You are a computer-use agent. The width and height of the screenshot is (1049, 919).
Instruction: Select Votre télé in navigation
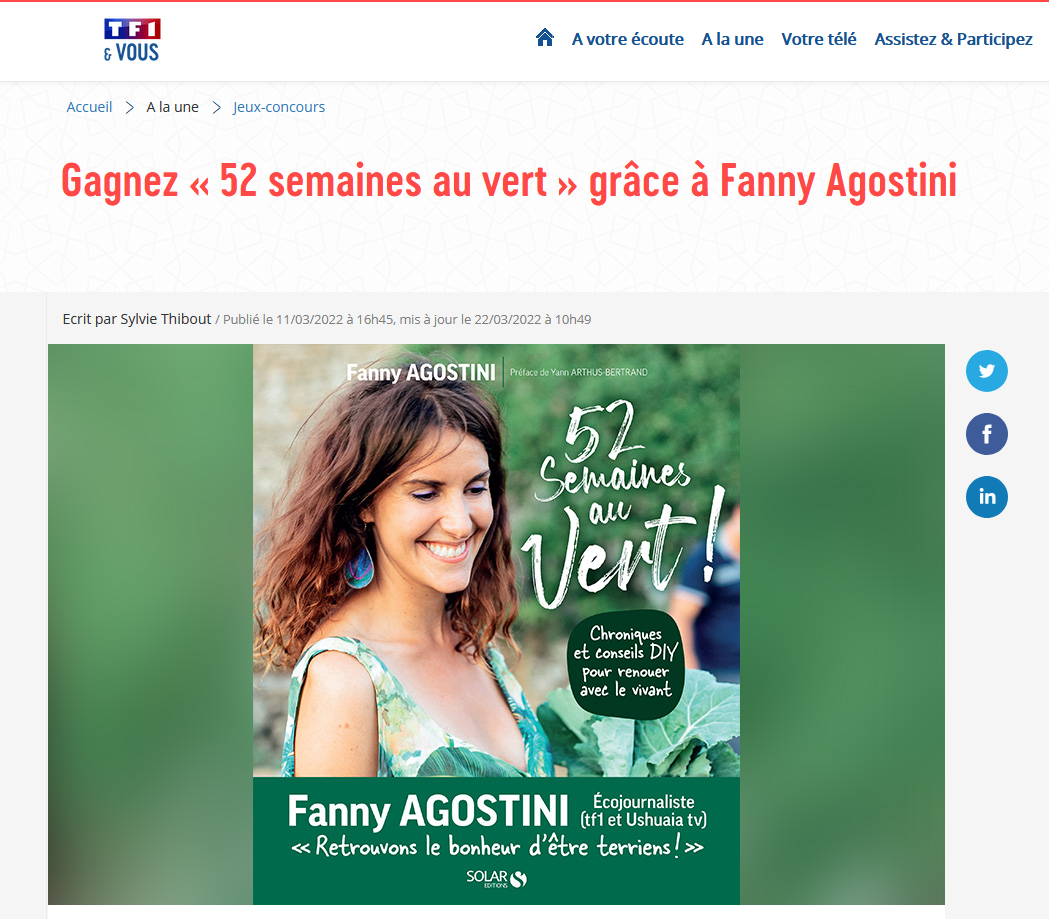point(819,39)
